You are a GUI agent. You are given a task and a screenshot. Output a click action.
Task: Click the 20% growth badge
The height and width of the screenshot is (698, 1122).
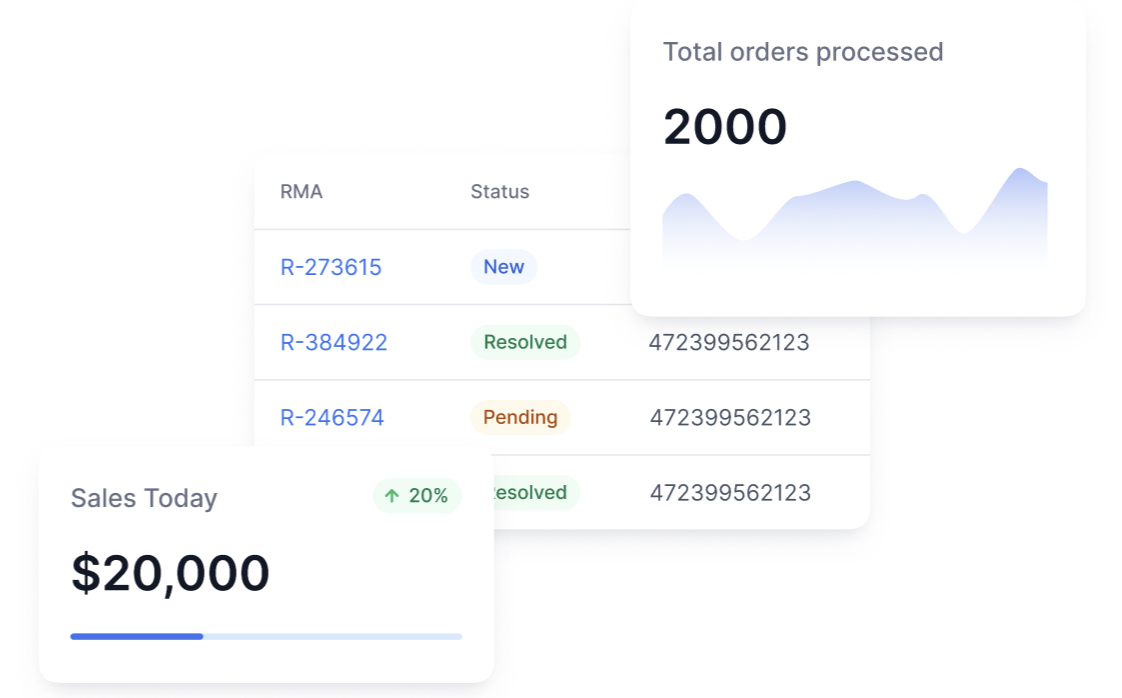[x=418, y=496]
